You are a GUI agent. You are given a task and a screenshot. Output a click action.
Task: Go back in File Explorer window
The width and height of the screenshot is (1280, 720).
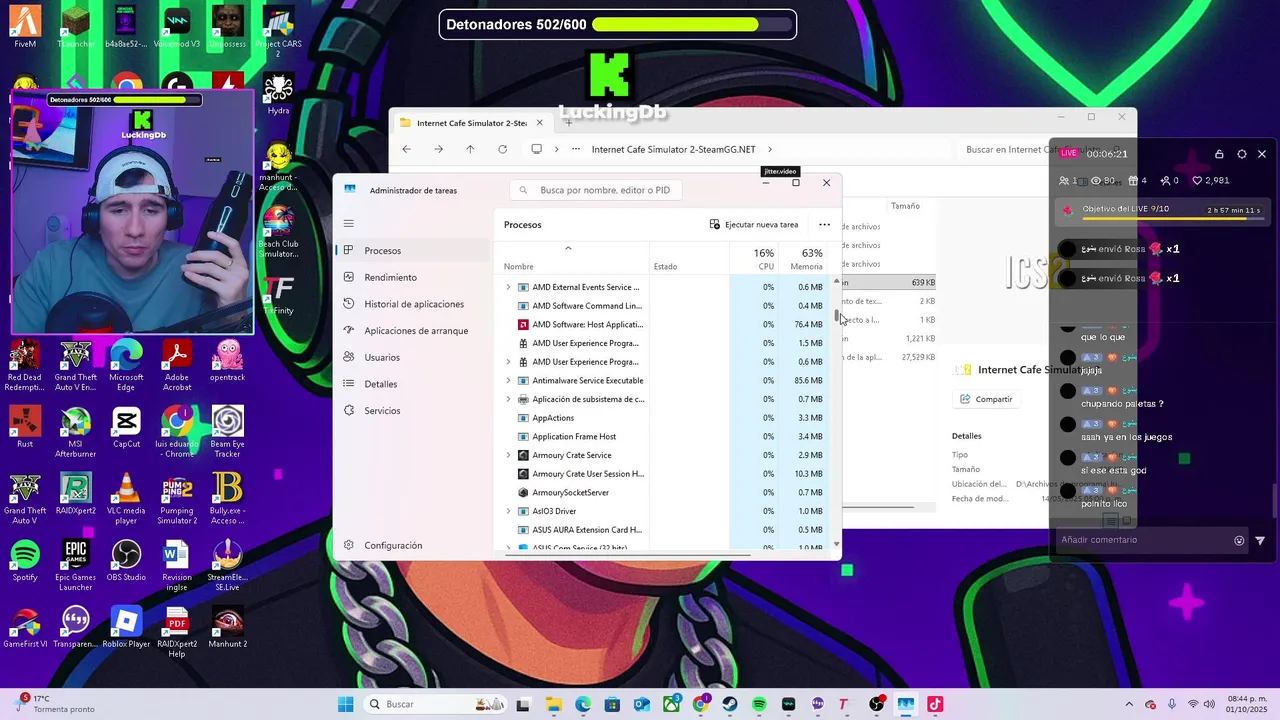pos(406,149)
